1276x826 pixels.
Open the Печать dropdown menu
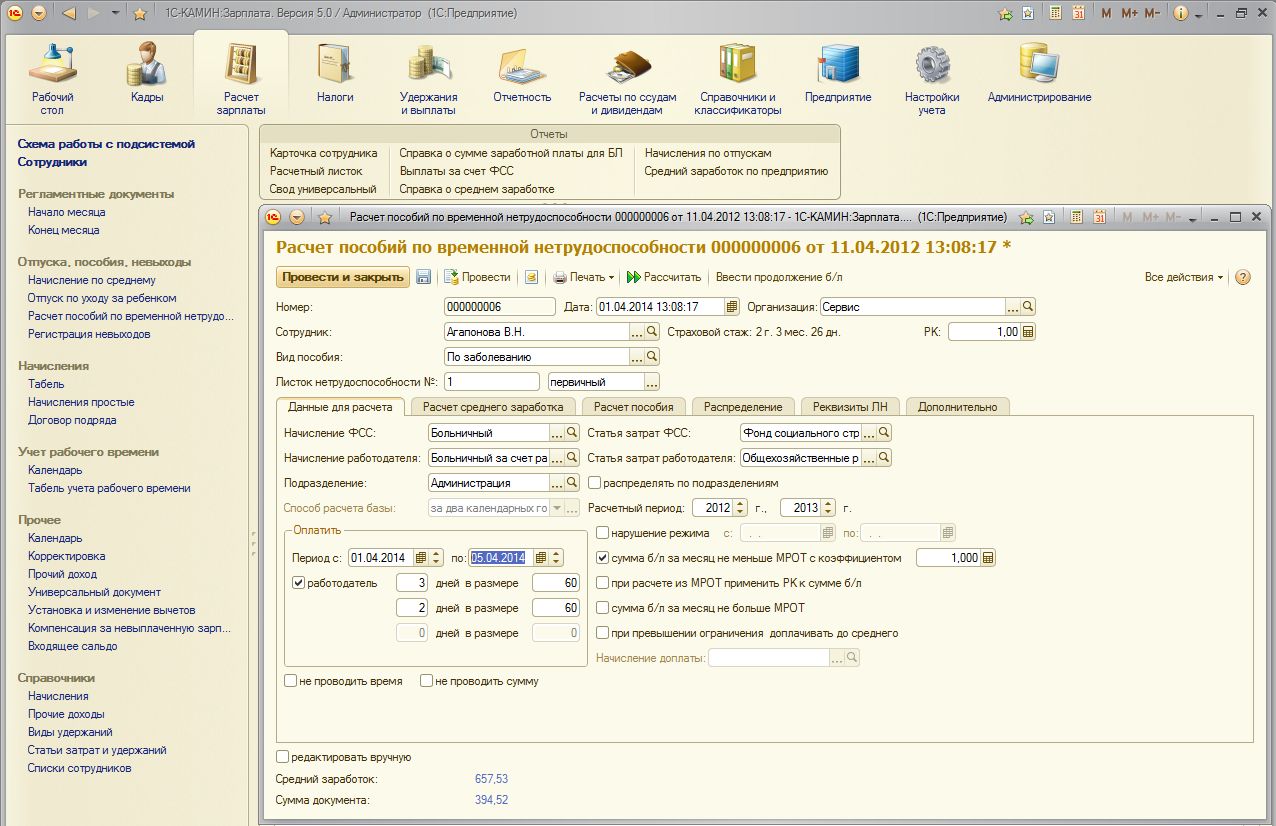pyautogui.click(x=585, y=277)
